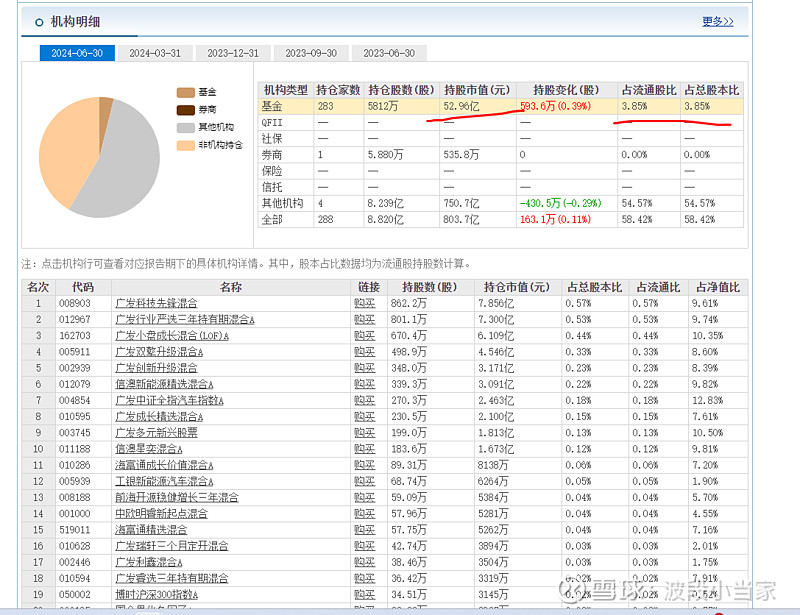Open fund 广发双擎升级混合A

pyautogui.click(x=159, y=352)
